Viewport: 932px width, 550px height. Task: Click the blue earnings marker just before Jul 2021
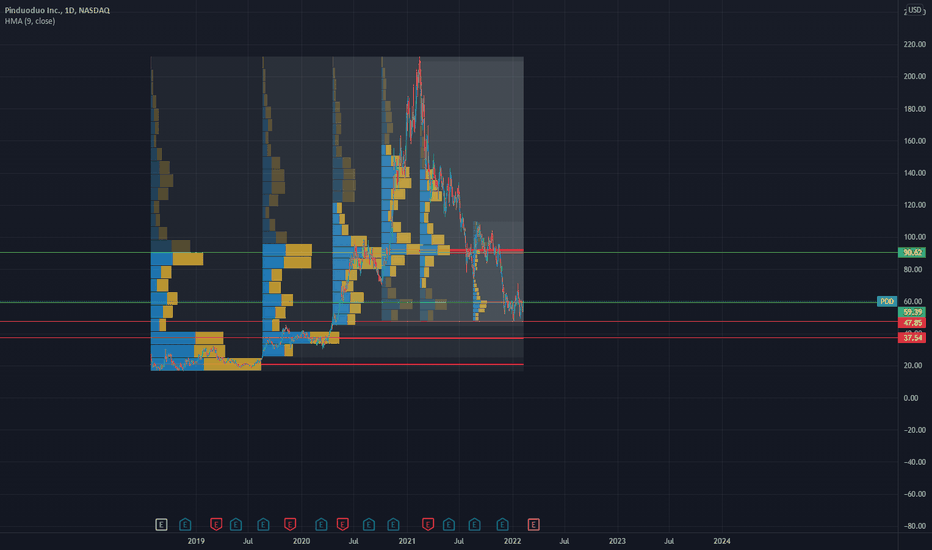[449, 524]
